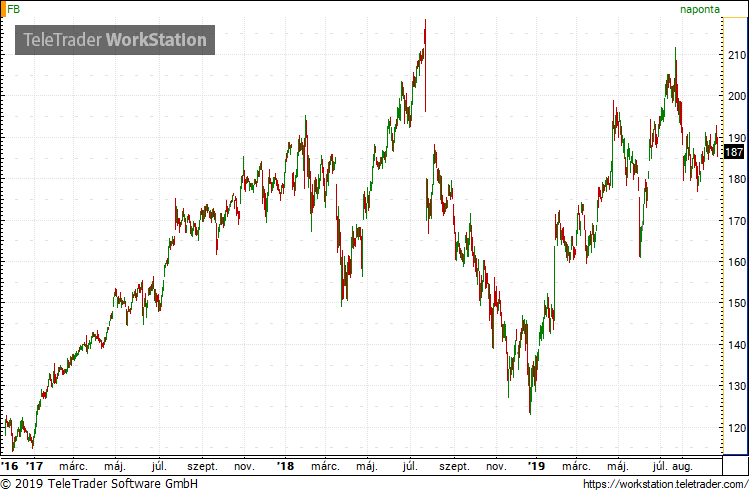The image size is (749, 492).
Task: Click the 'szept.' label between '17 and '18
Action: coord(202,467)
